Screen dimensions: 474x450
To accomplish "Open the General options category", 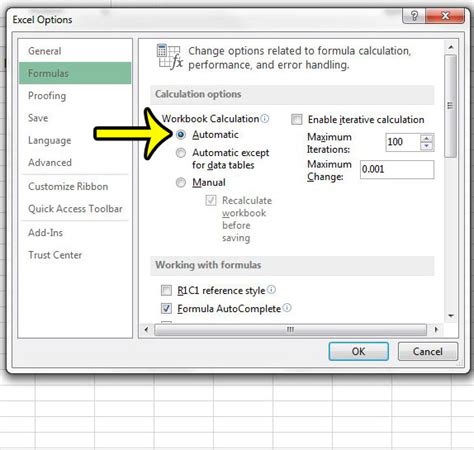I will tap(75, 51).
